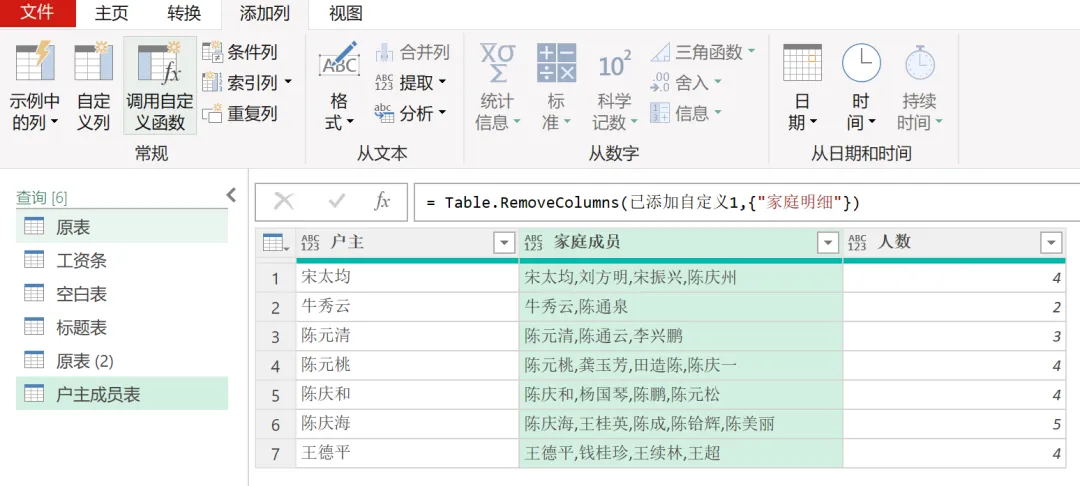Expand the 索引列 dropdown arrow
Screen dimensions: 1080x486
[x=288, y=83]
